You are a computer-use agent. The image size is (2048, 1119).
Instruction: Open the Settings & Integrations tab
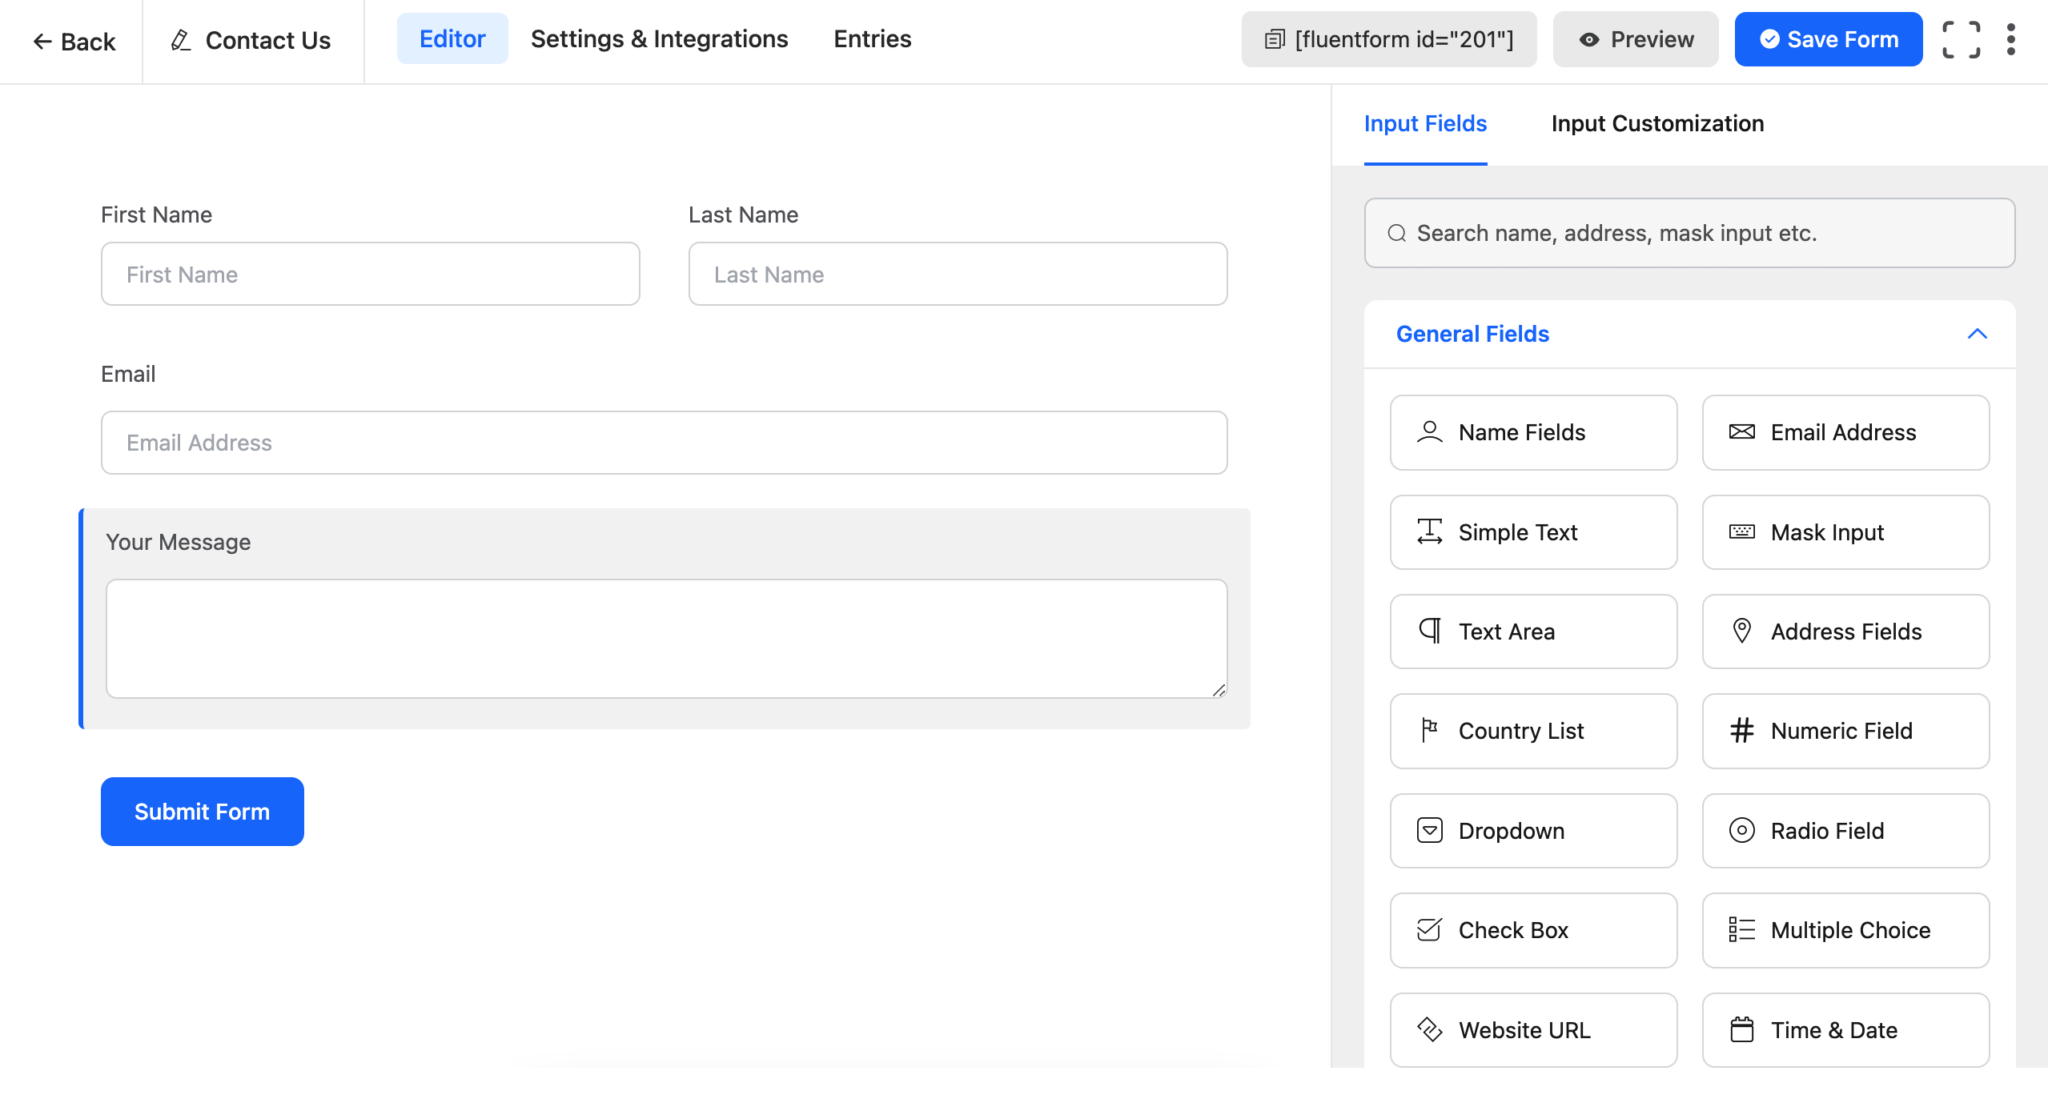point(659,39)
